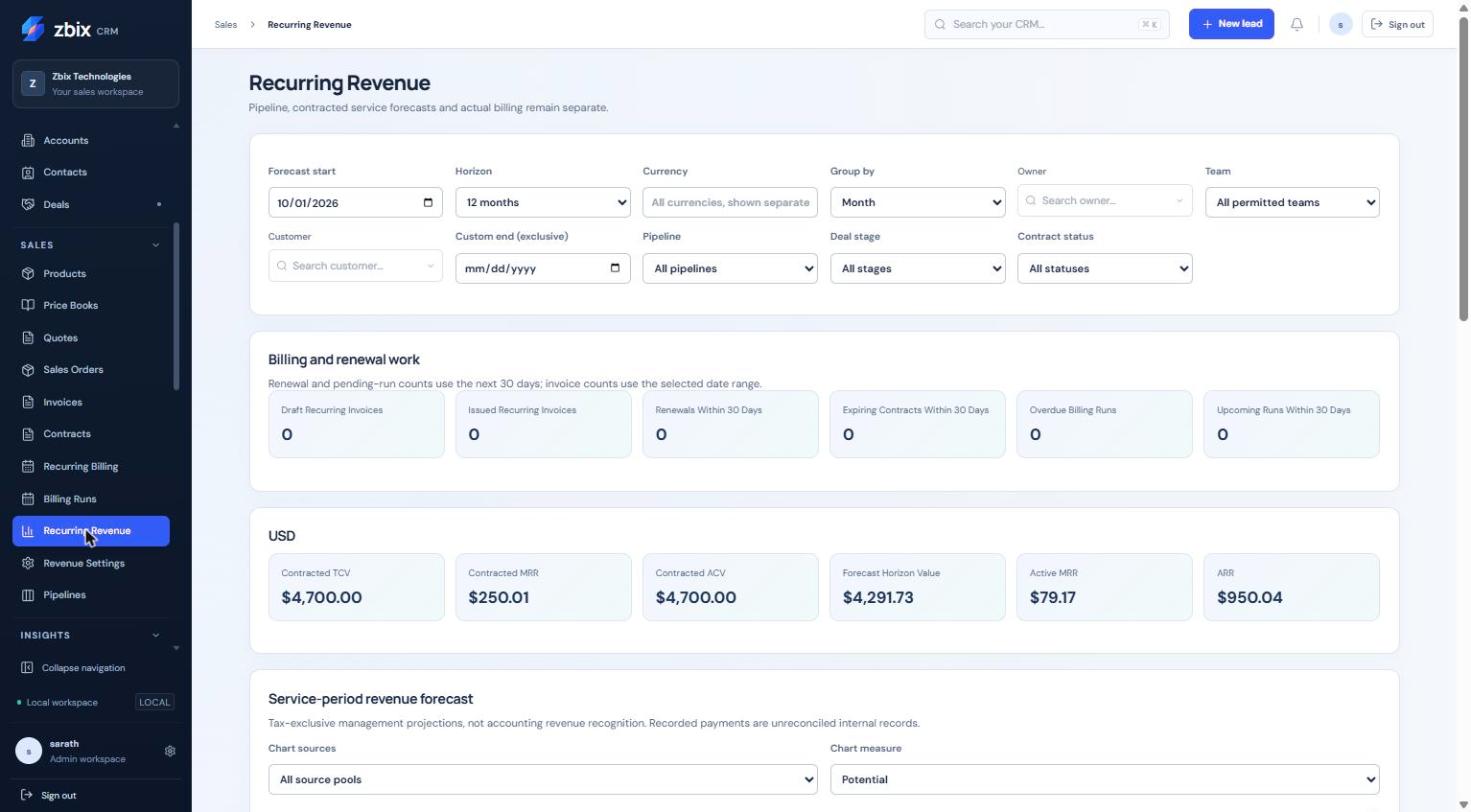Image resolution: width=1471 pixels, height=812 pixels.
Task: Navigate to Billing Runs
Action: (x=91, y=499)
